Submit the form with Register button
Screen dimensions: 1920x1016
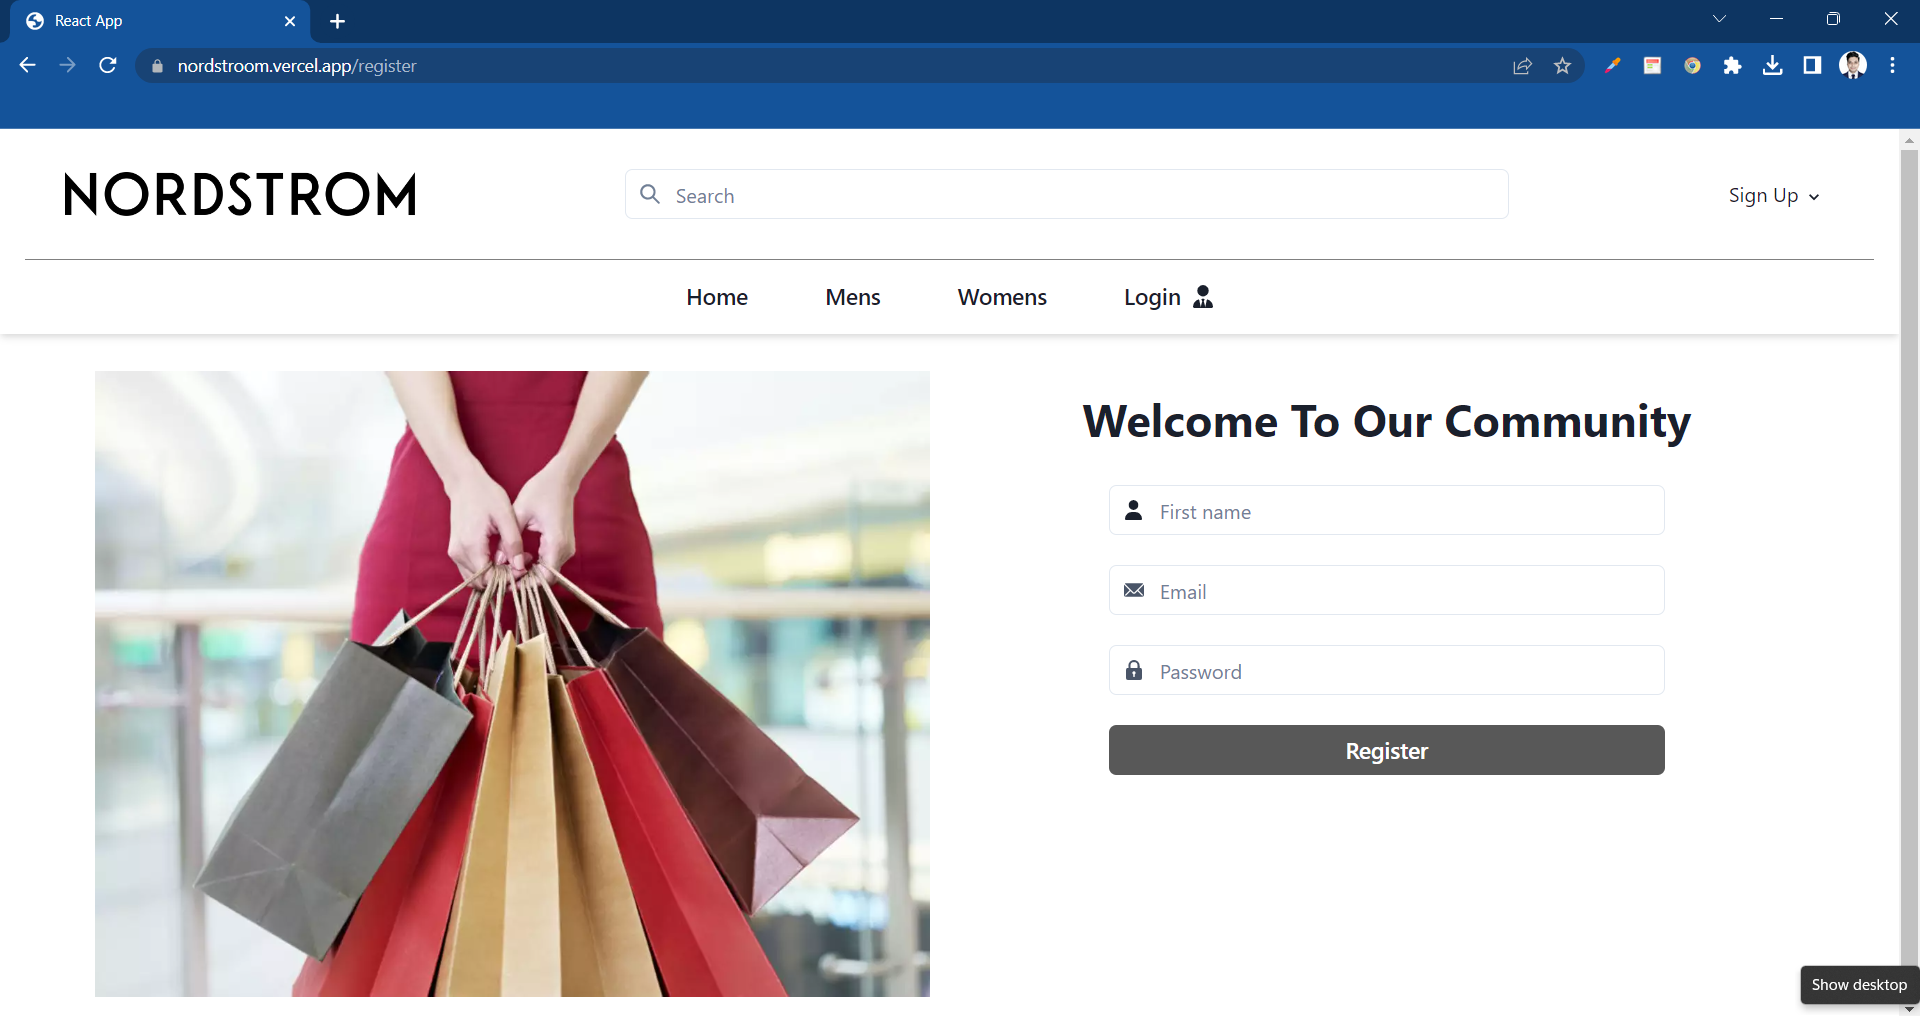[x=1387, y=750]
